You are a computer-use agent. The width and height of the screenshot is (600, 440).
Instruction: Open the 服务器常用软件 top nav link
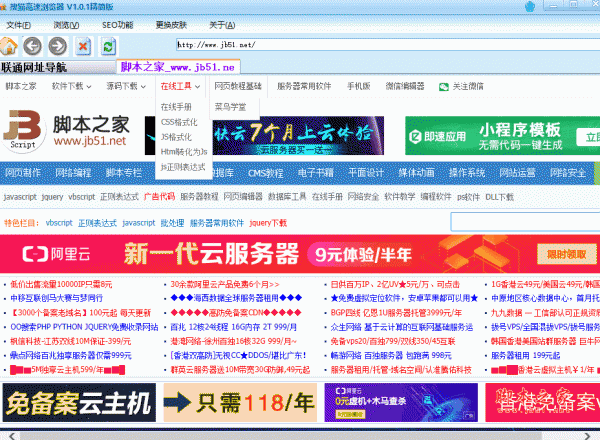304,86
